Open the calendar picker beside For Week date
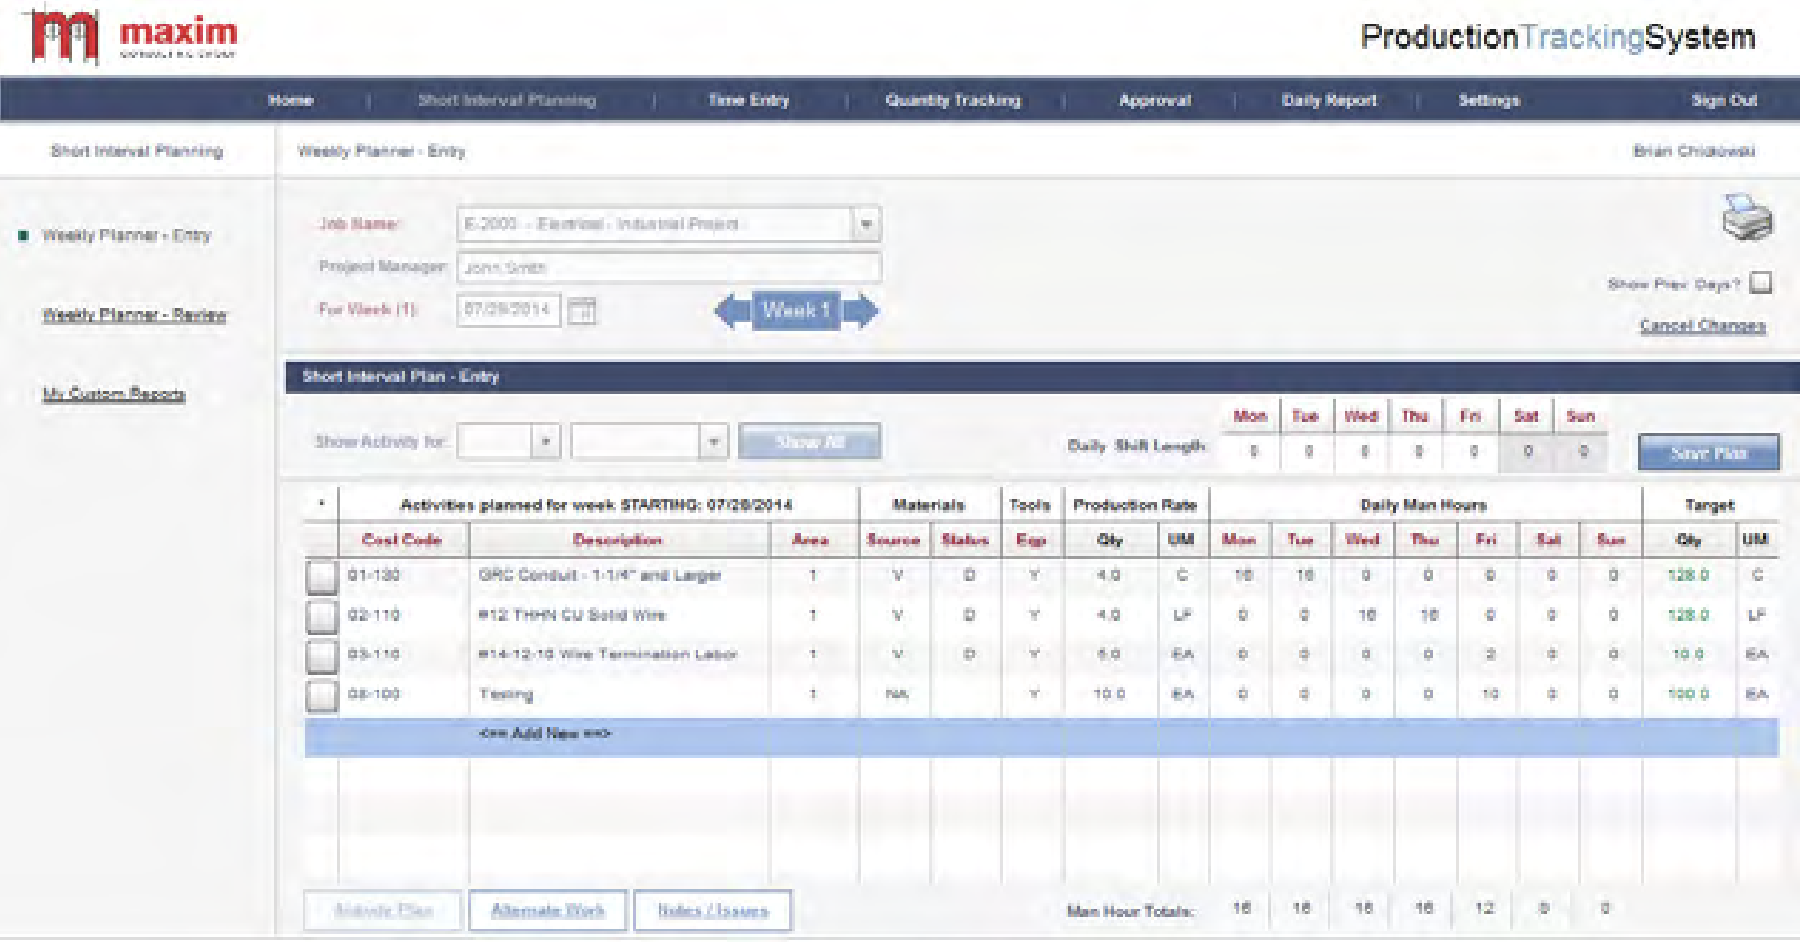Image resolution: width=1800 pixels, height=942 pixels. [x=582, y=311]
